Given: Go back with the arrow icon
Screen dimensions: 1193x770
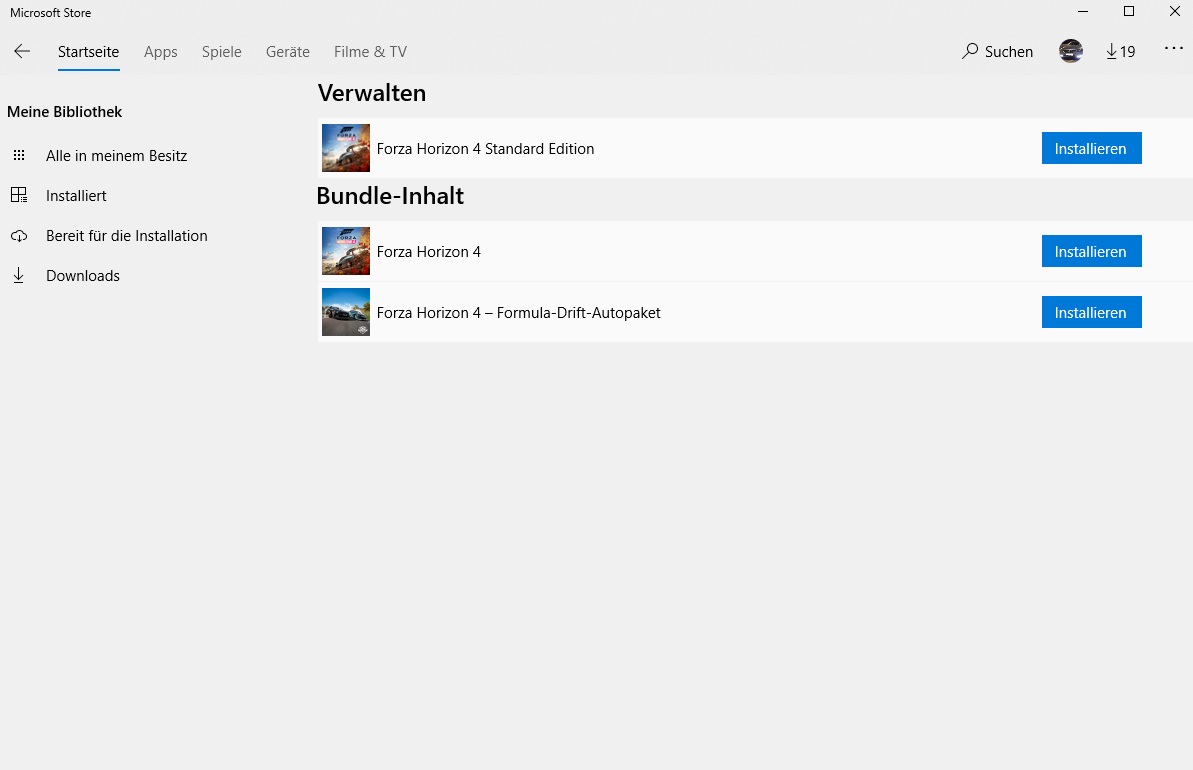Looking at the screenshot, I should tap(22, 51).
